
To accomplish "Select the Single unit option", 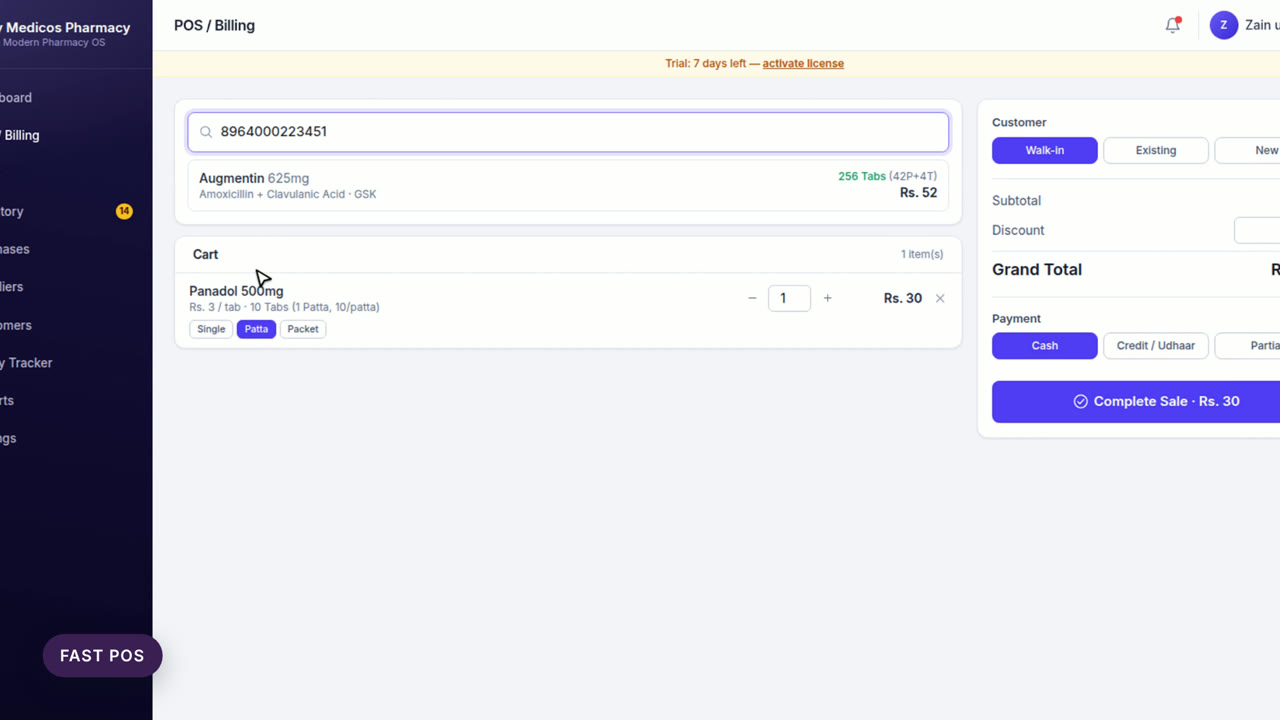I will pos(211,329).
